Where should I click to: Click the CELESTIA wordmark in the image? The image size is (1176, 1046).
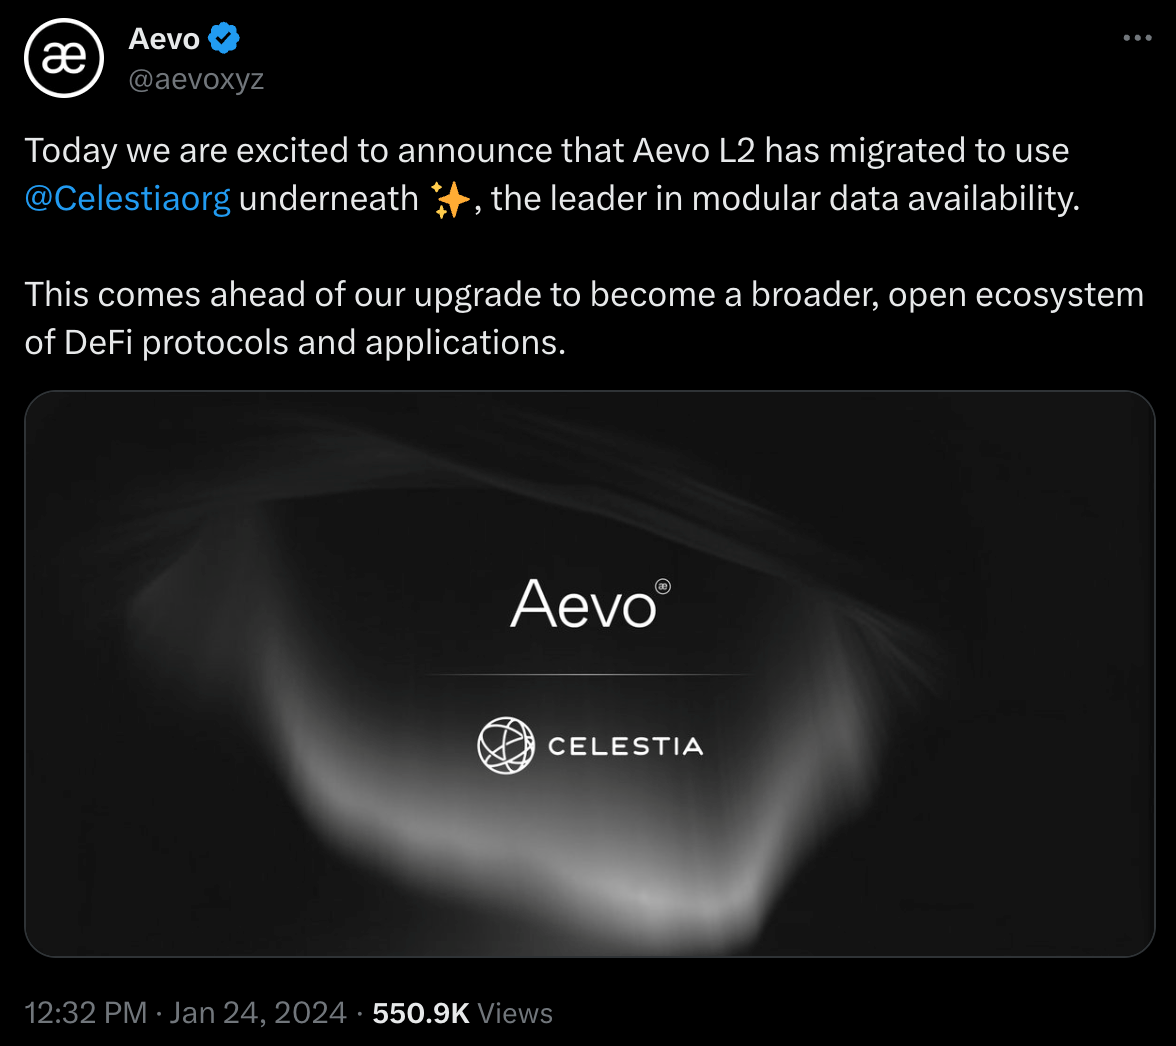coord(625,746)
